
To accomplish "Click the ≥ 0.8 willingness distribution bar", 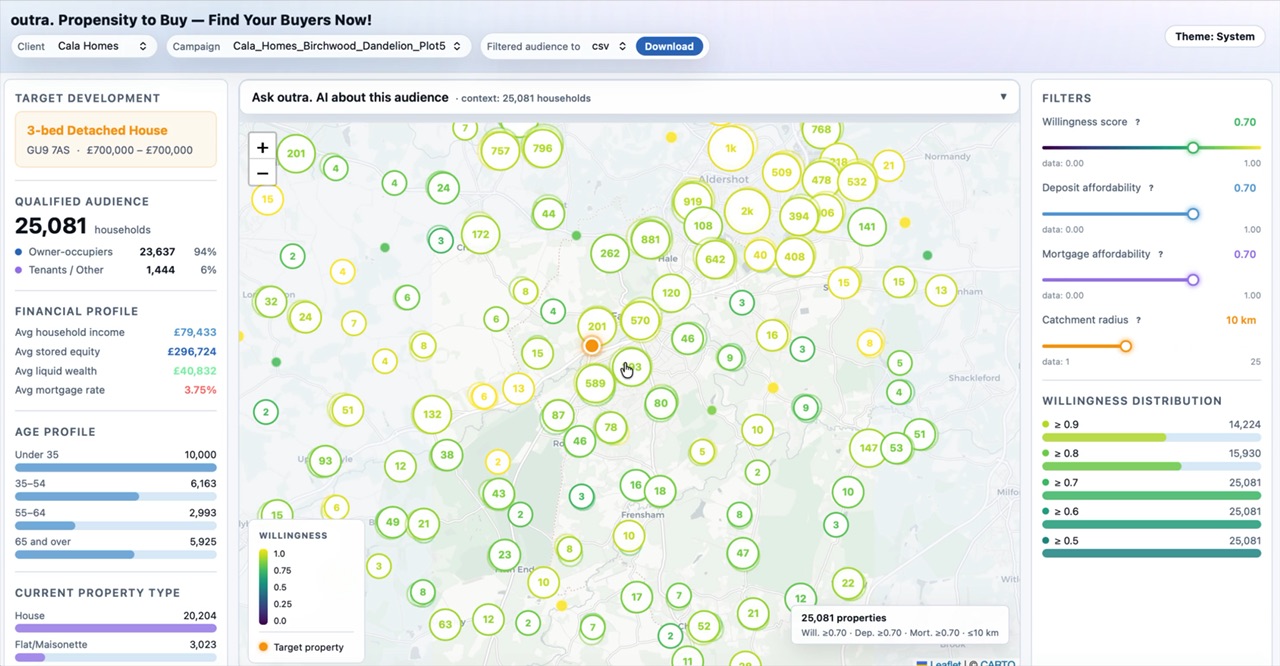I will point(1152,467).
